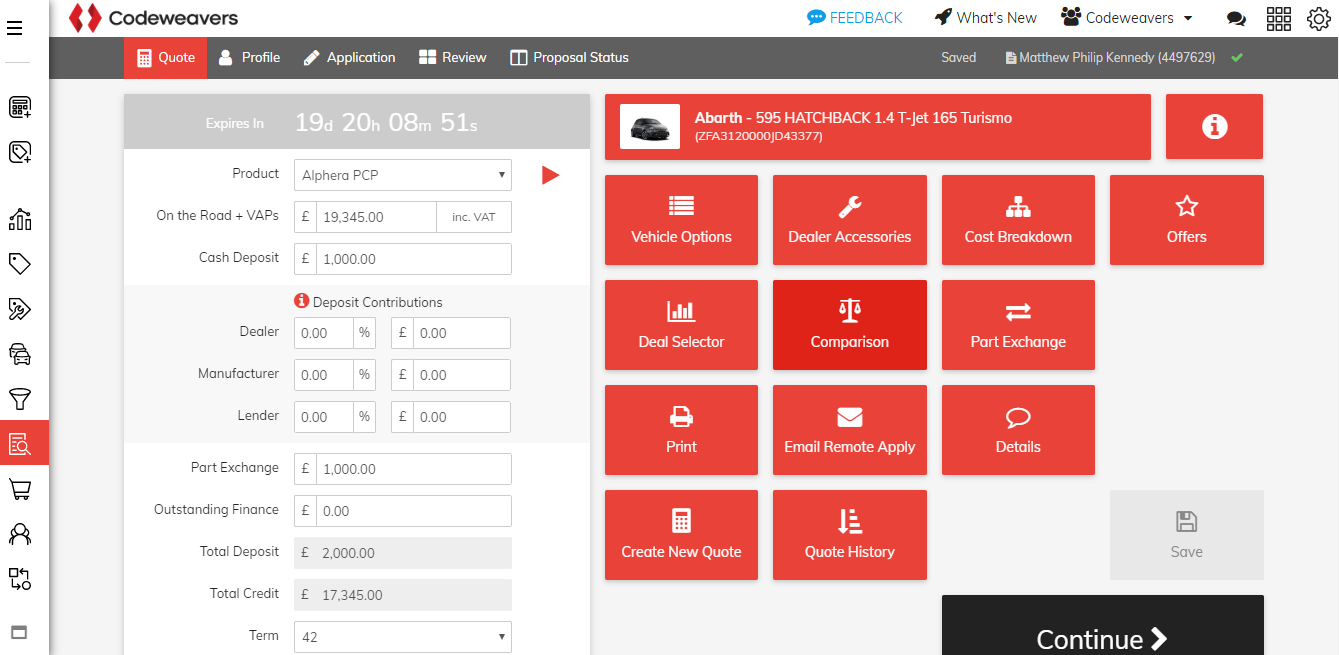The image size is (1339, 655).
Task: Select the highlighted document-search sidebar icon
Action: [x=24, y=443]
